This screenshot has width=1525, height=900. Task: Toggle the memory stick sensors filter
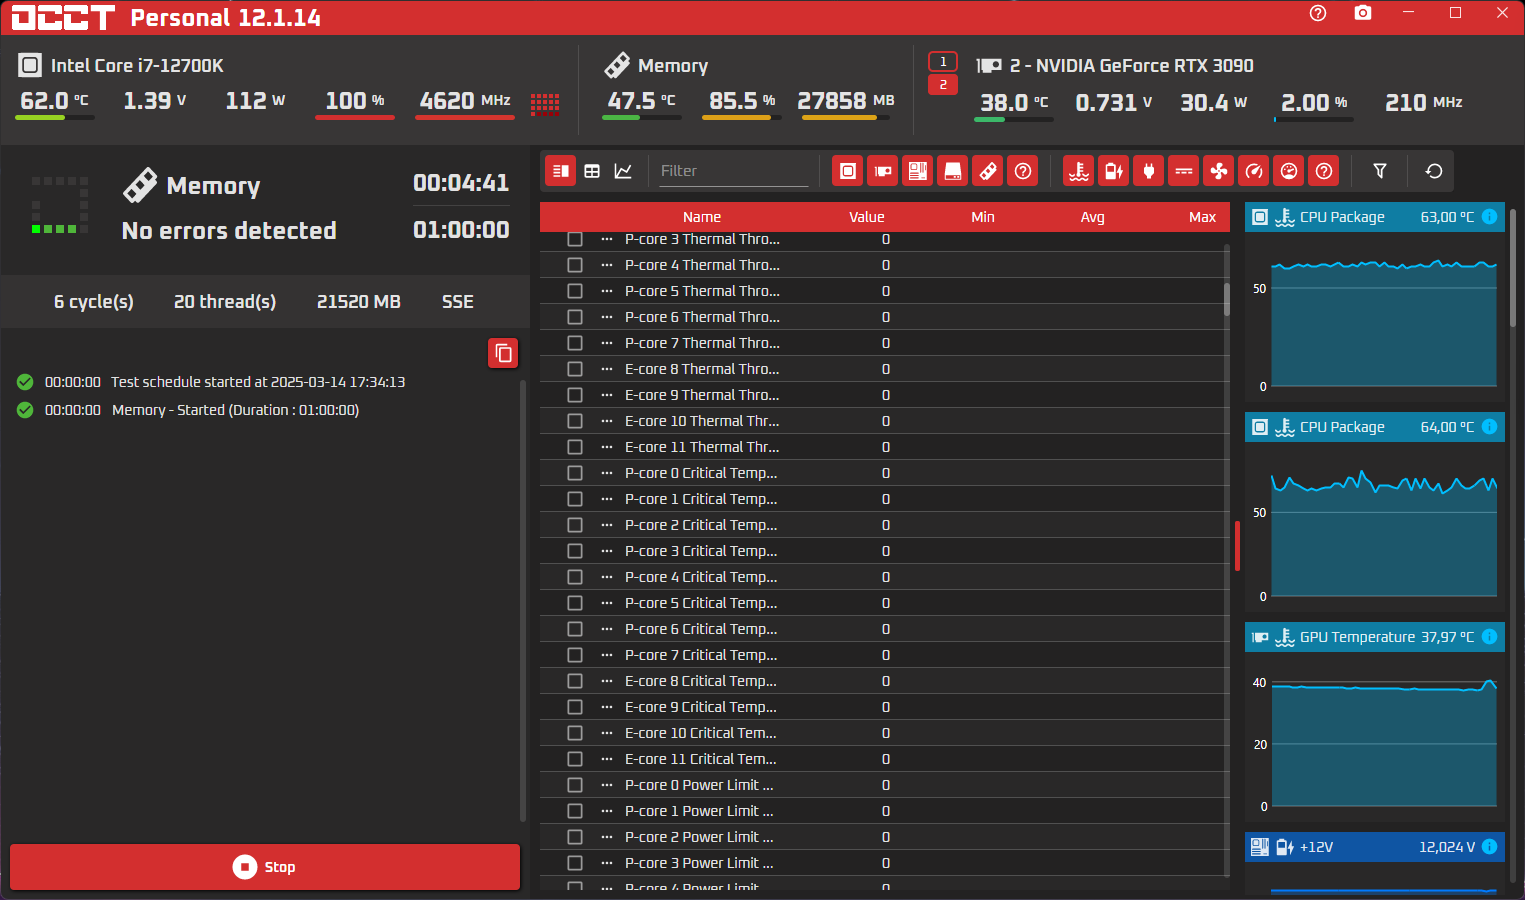pyautogui.click(x=988, y=171)
